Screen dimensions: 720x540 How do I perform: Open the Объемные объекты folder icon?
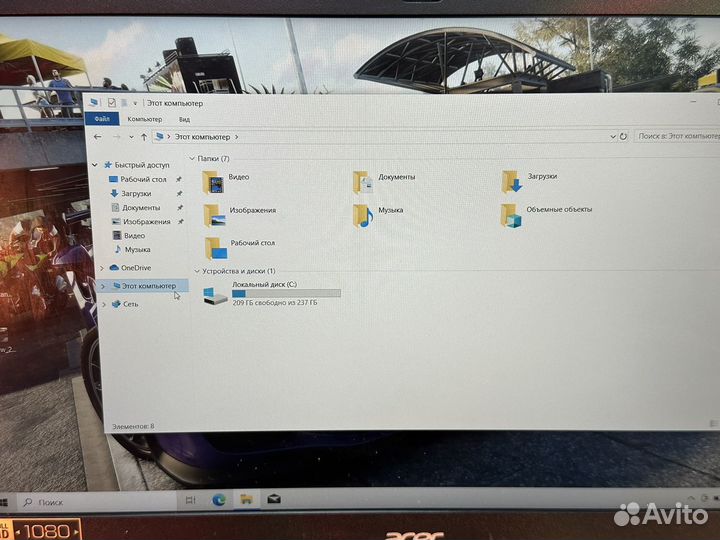[511, 215]
